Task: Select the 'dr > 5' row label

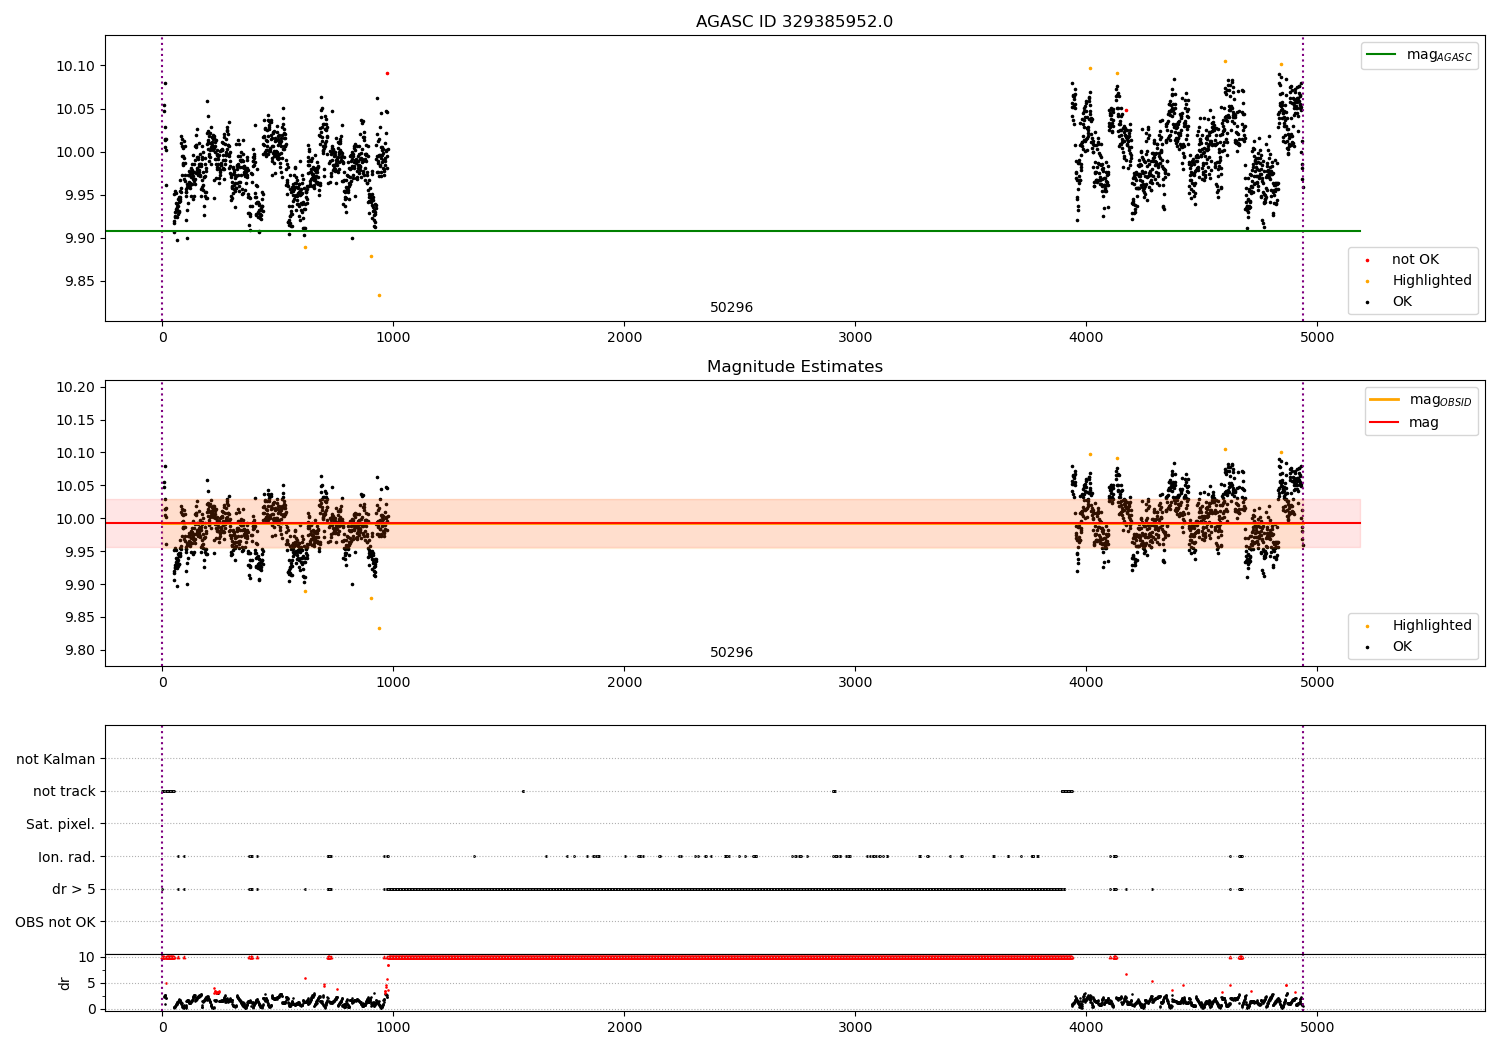Action: 74,890
